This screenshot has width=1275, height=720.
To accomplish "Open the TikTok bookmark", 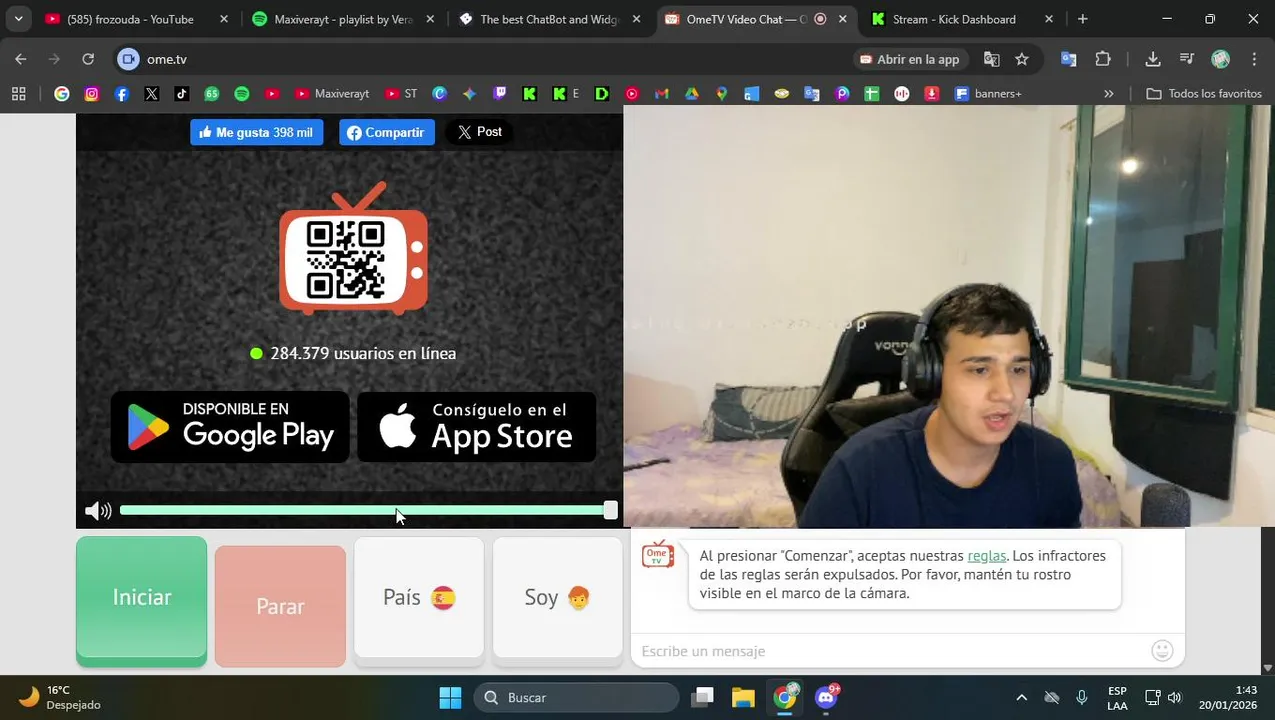I will (x=181, y=93).
